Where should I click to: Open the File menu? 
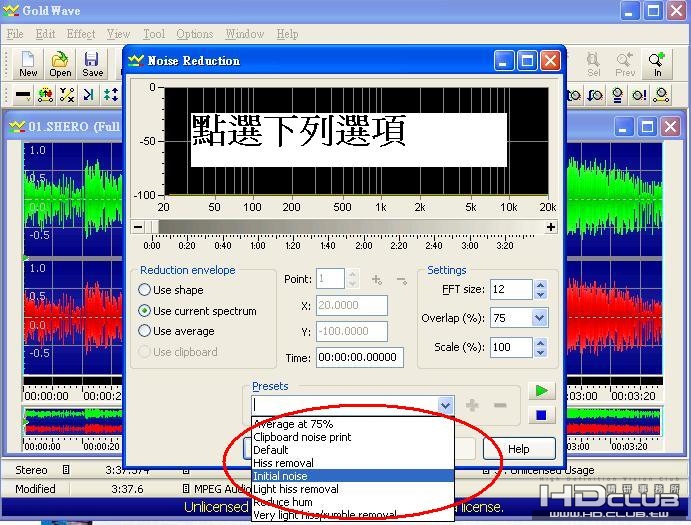15,34
